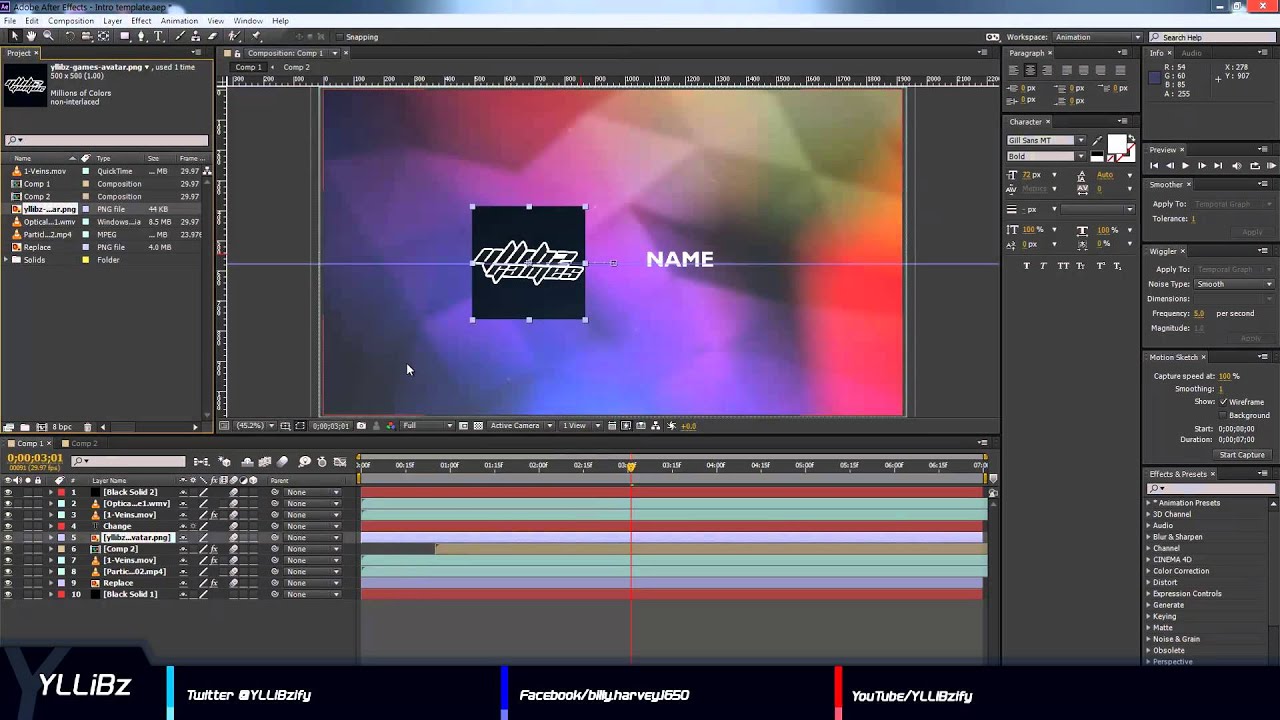Open the viewer resolution Full dropdown
Screen dimensions: 1280x720
427,426
